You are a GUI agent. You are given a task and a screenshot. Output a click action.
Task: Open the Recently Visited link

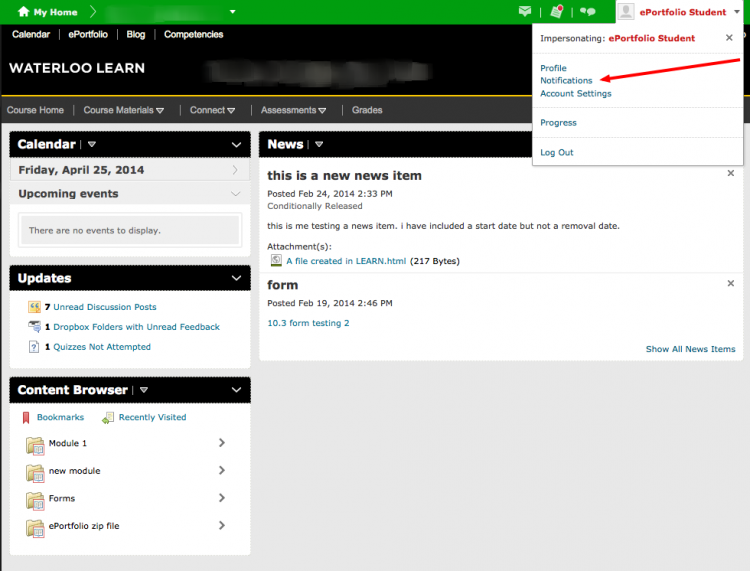coord(153,417)
